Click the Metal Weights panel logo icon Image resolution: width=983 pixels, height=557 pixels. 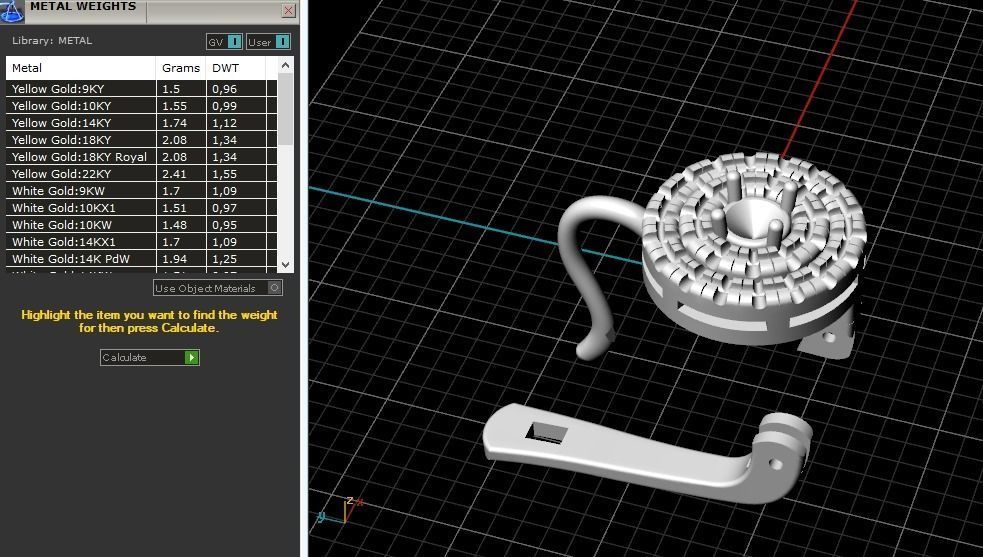tap(11, 11)
